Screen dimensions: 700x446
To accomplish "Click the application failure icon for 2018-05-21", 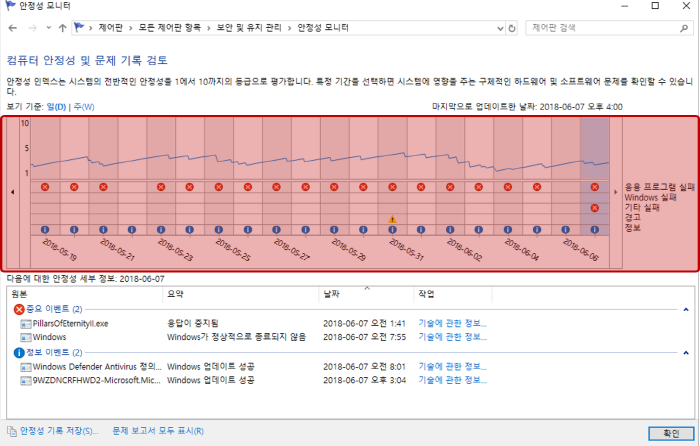I will pos(103,187).
